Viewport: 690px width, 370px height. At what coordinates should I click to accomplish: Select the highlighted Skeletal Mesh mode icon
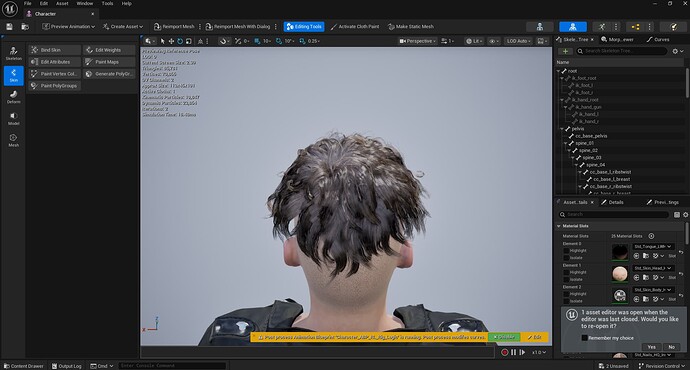point(573,27)
